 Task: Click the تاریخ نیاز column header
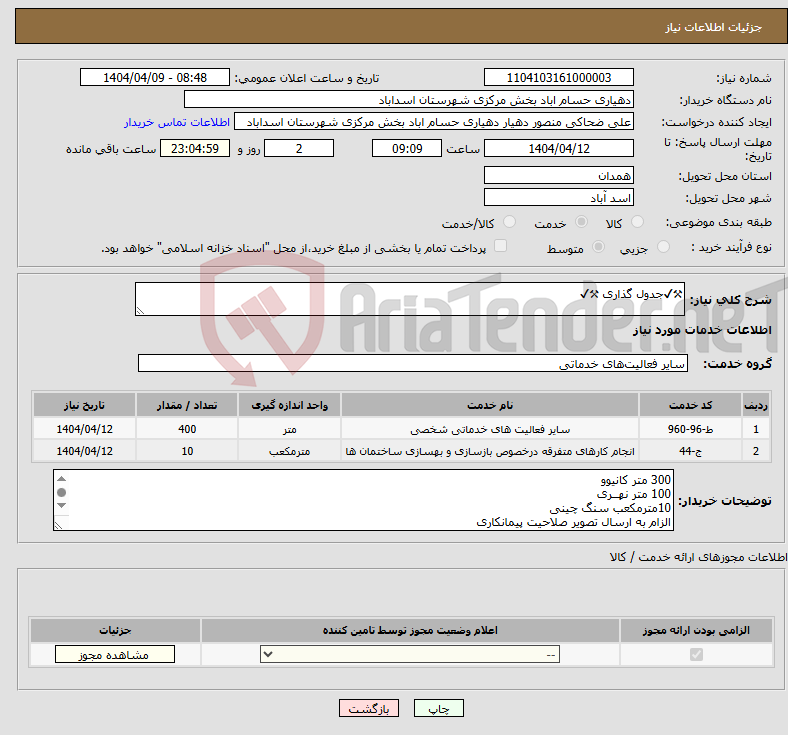(x=84, y=405)
